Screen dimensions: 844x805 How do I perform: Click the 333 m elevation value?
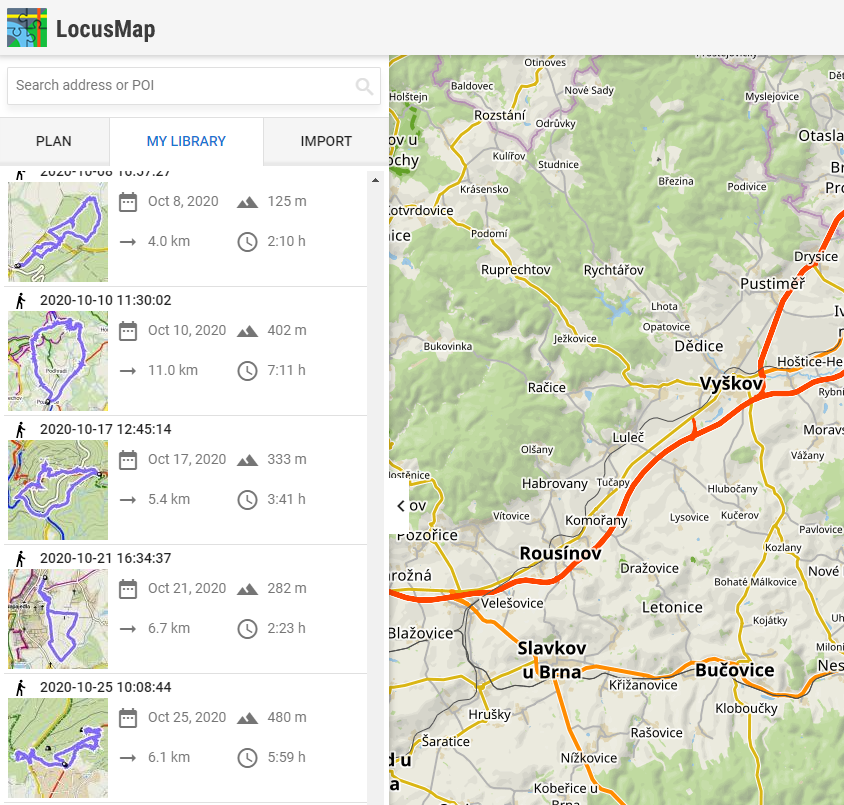[287, 459]
